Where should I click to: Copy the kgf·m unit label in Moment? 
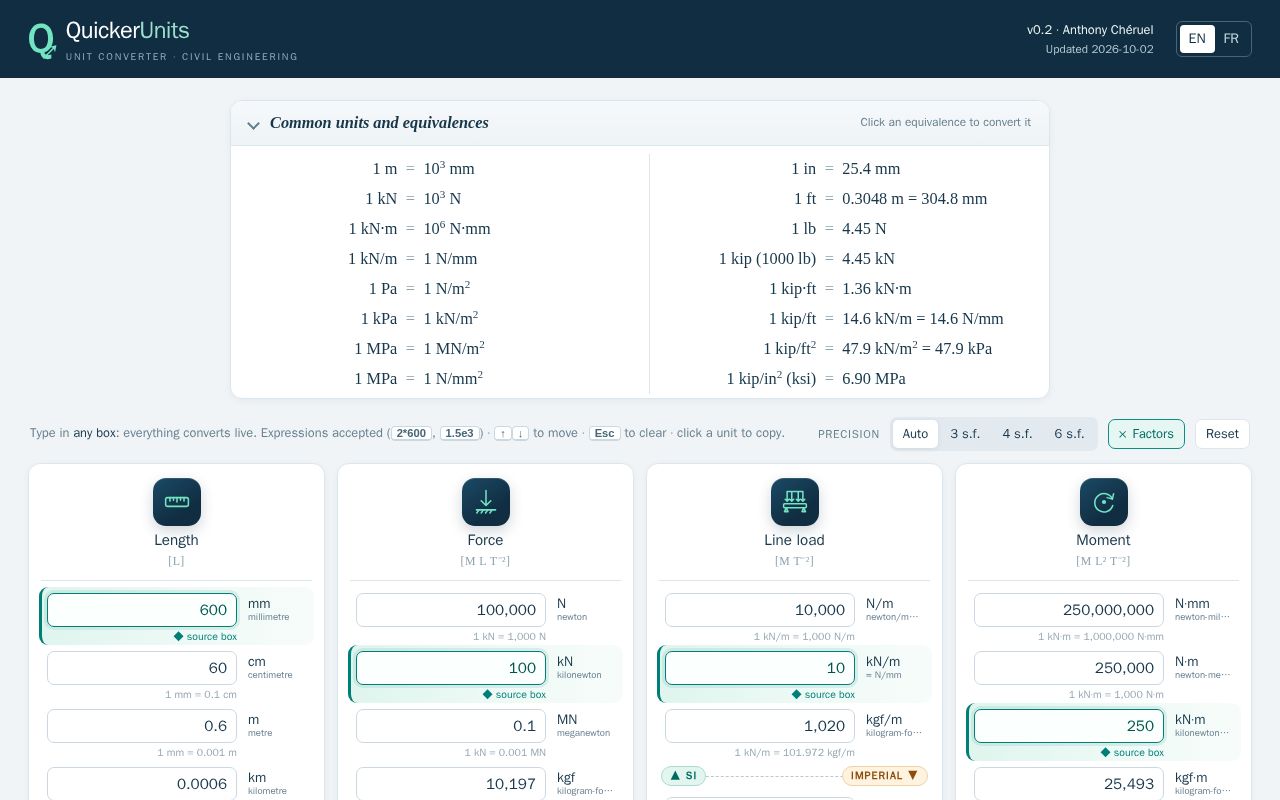click(1202, 784)
